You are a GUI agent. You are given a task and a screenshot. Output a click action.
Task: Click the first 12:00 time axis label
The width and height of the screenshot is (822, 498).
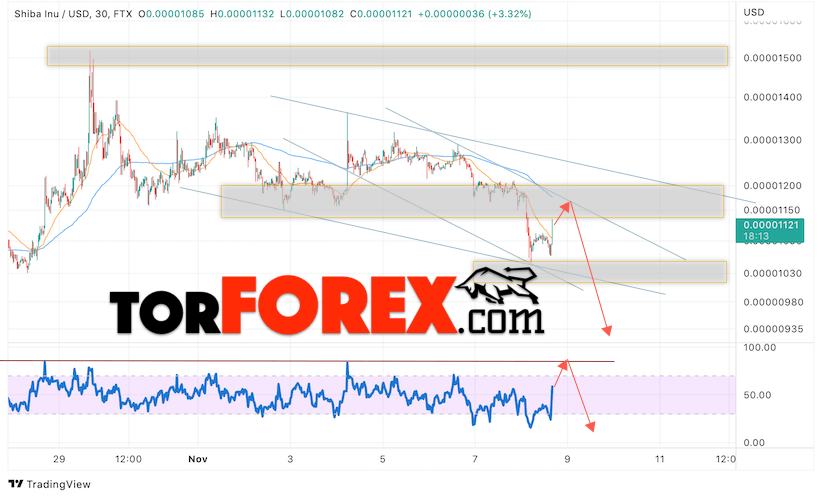click(x=128, y=459)
